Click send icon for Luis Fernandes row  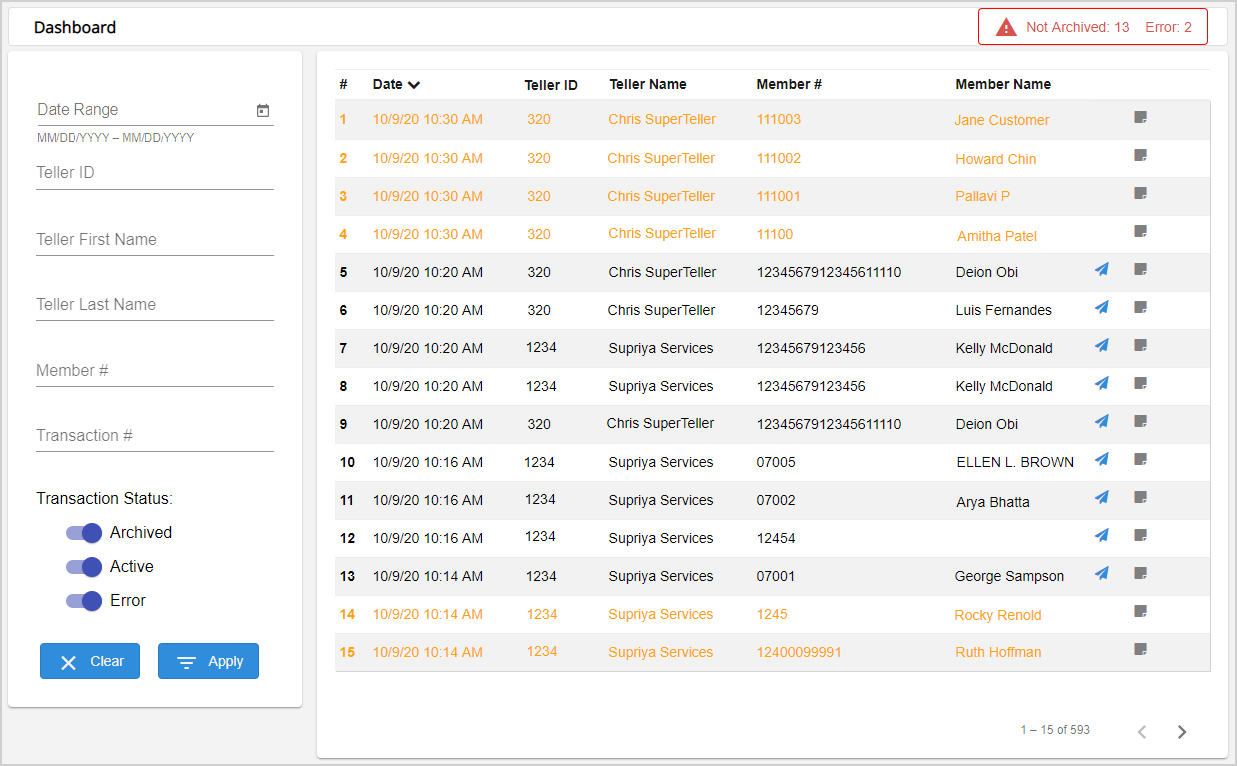pos(1102,308)
